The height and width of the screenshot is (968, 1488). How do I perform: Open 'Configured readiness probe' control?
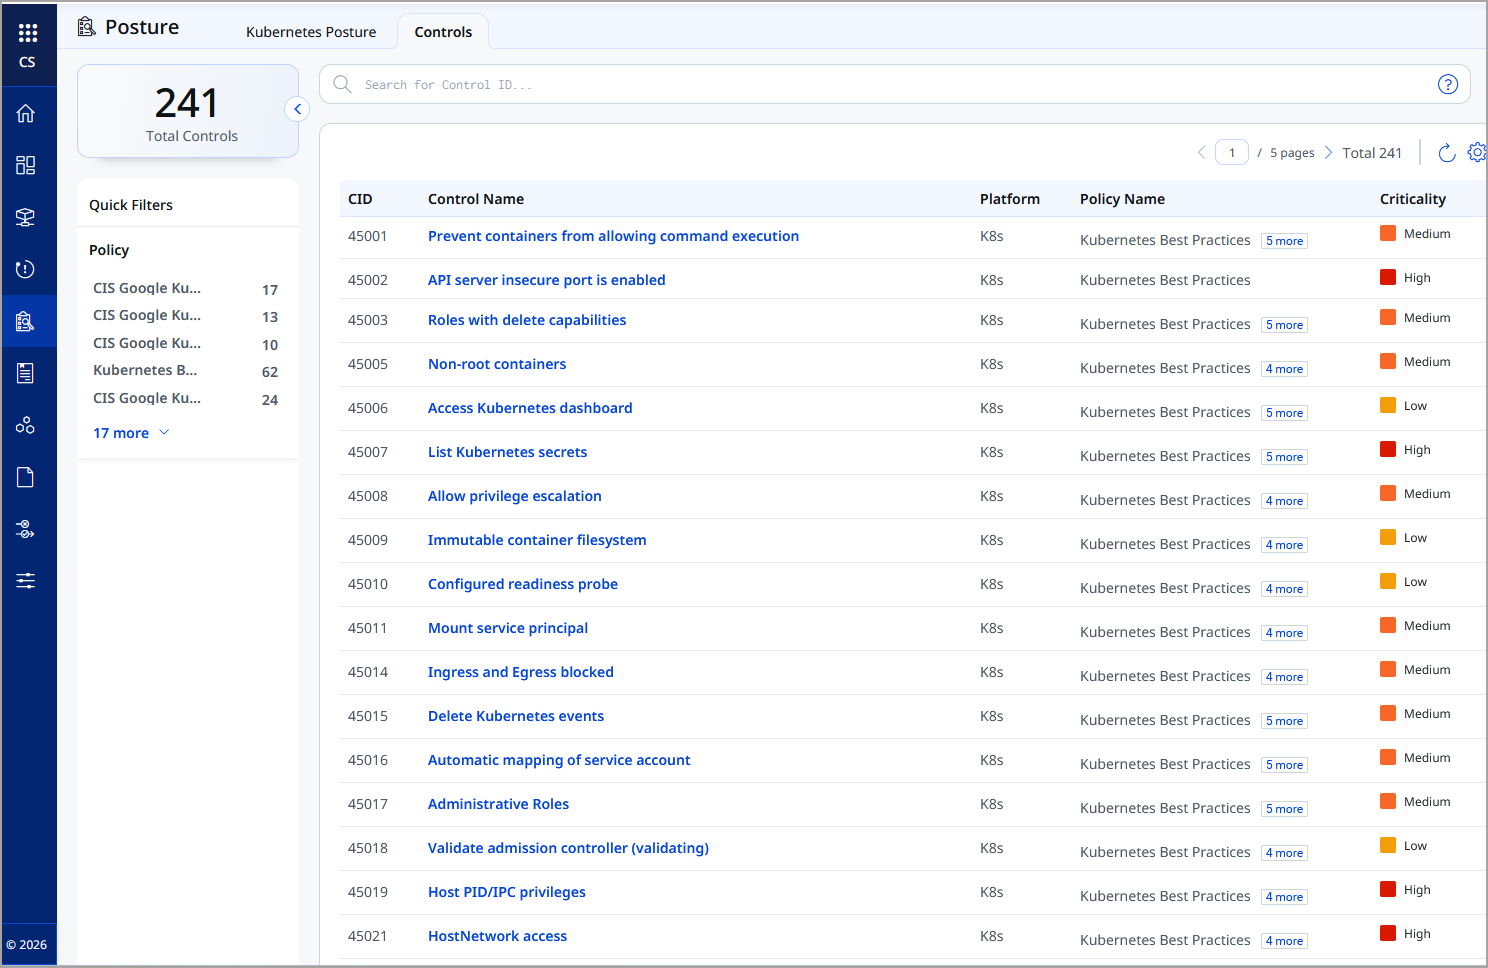click(x=523, y=584)
